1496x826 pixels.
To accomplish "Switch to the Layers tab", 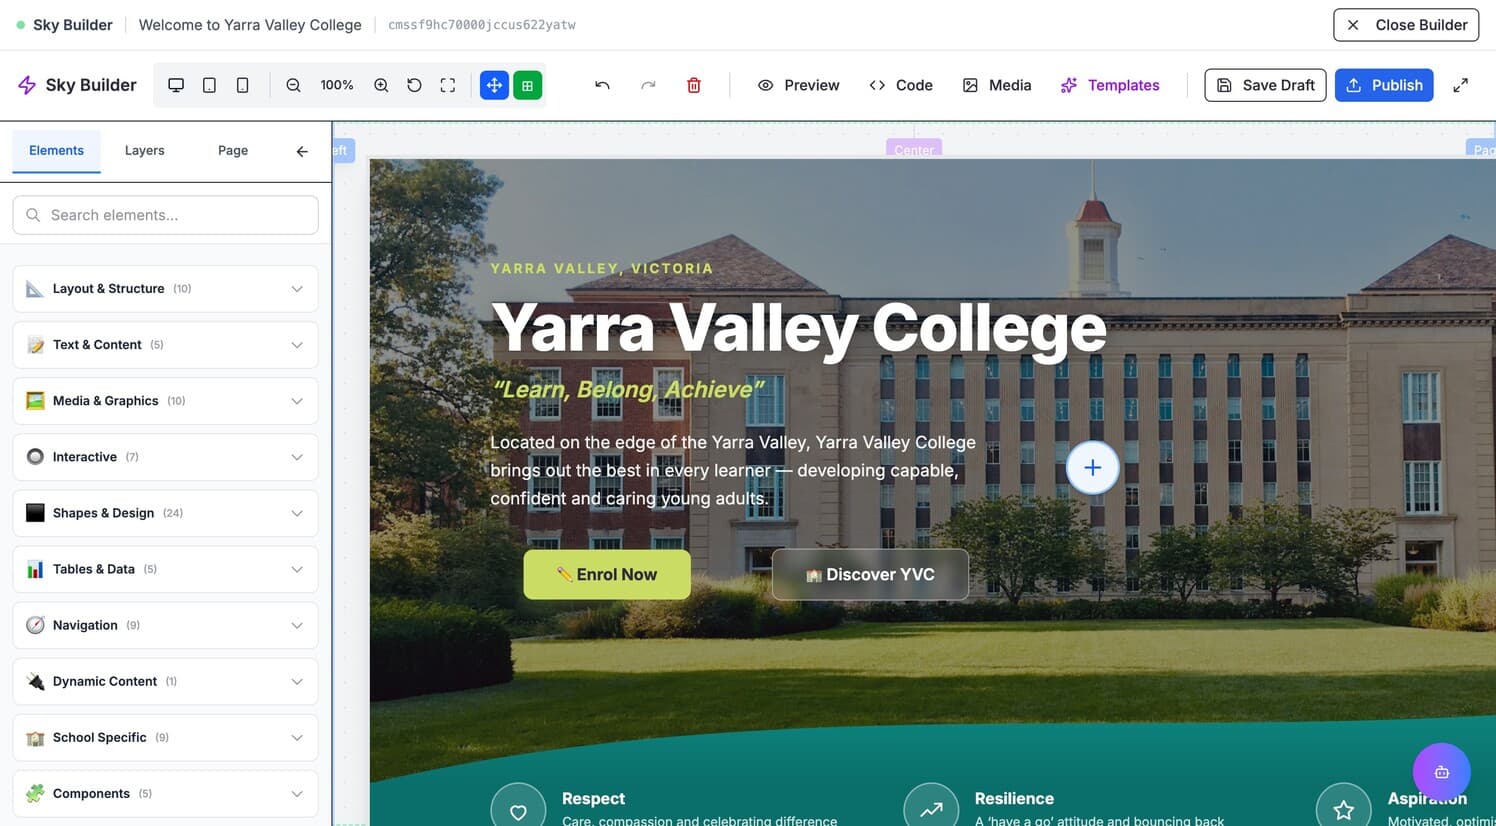I will 144,151.
